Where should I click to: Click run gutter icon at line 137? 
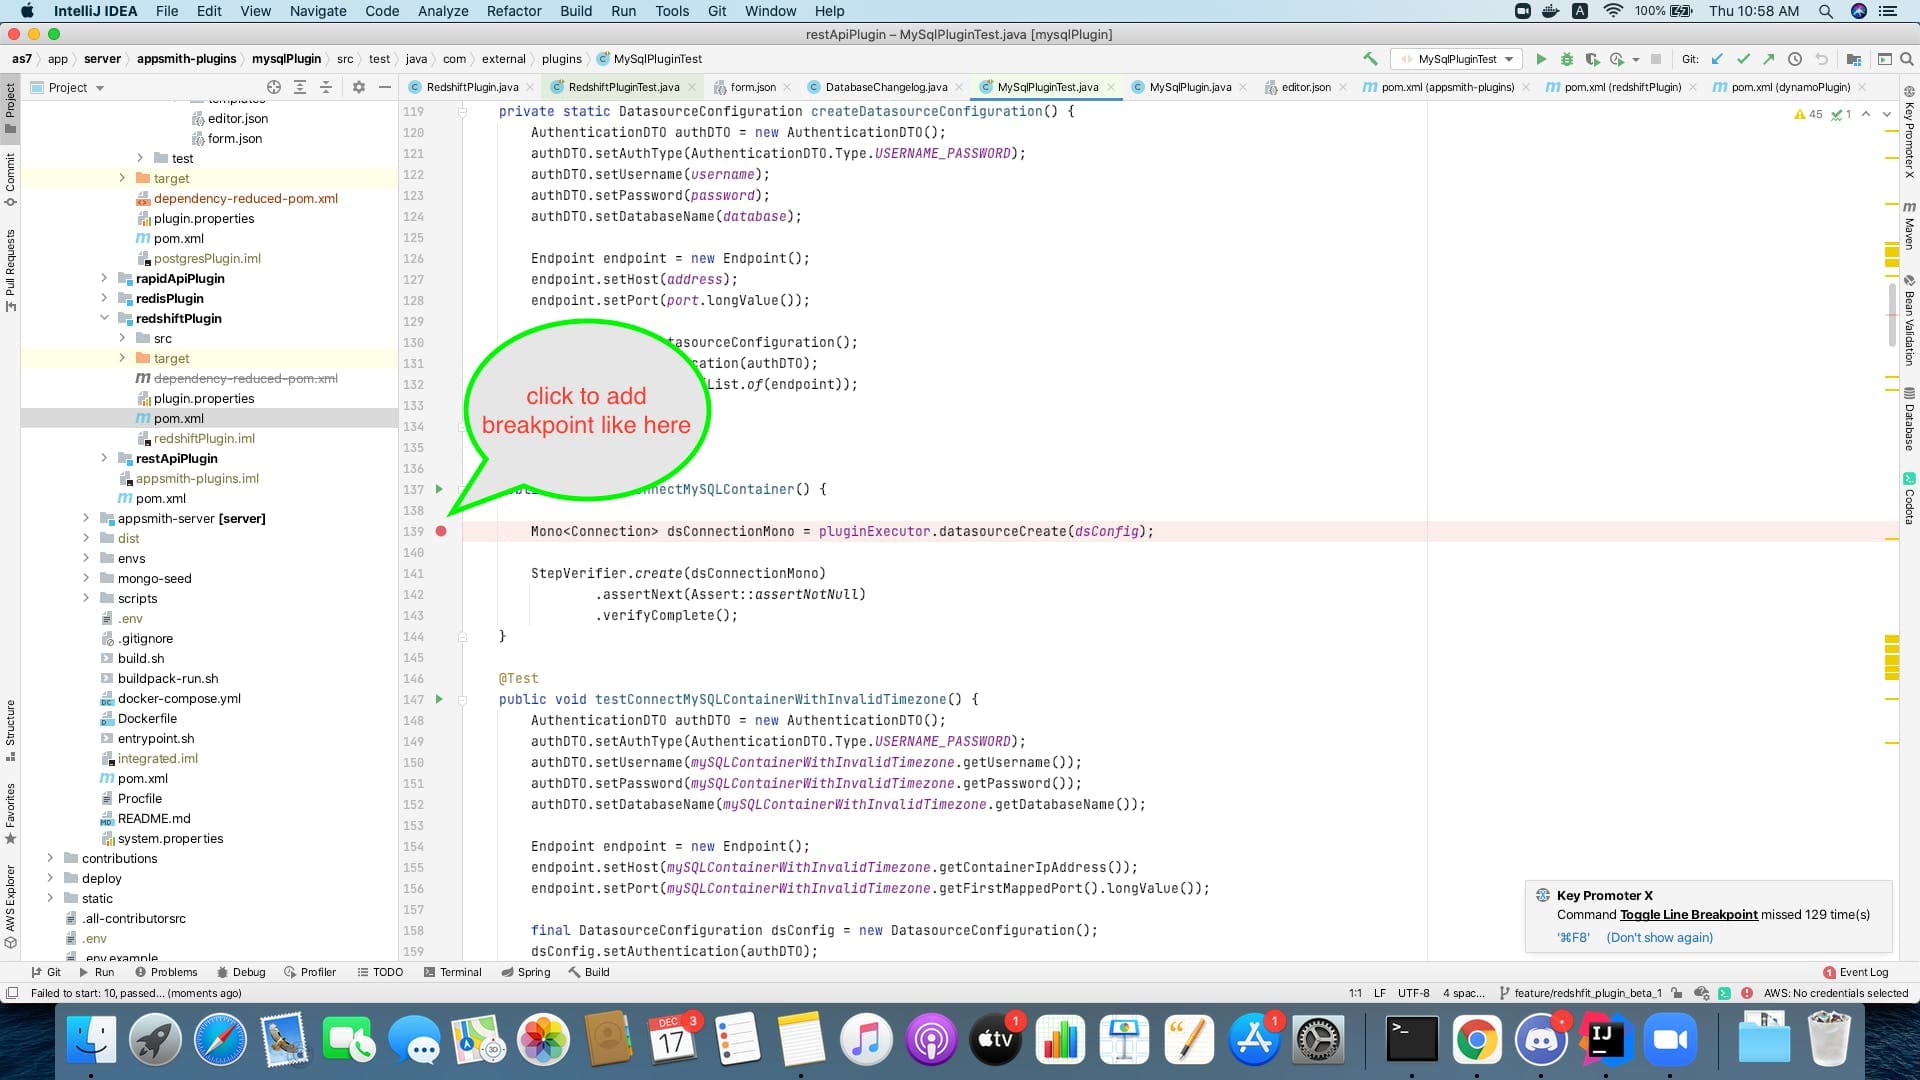pos(439,489)
